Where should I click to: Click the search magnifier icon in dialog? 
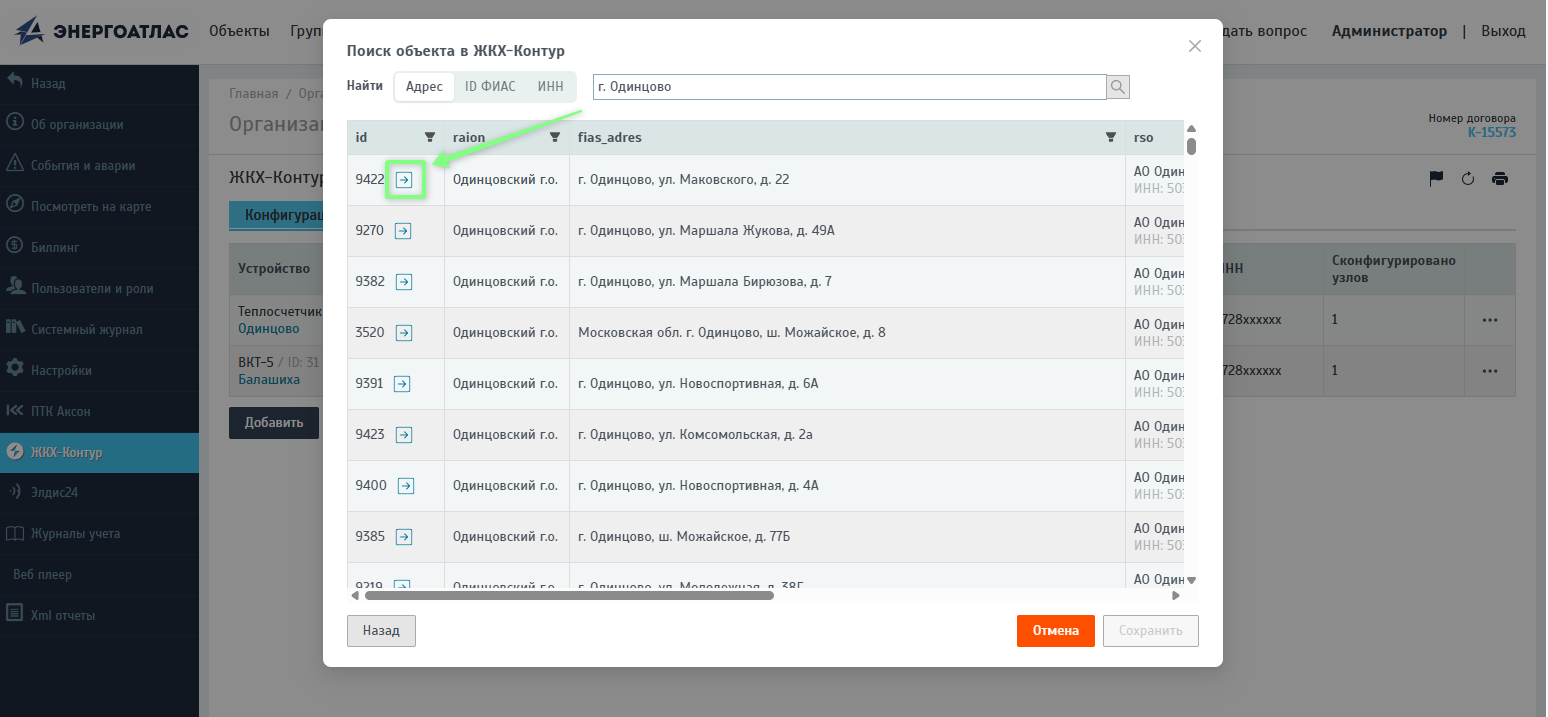pyautogui.click(x=1118, y=87)
